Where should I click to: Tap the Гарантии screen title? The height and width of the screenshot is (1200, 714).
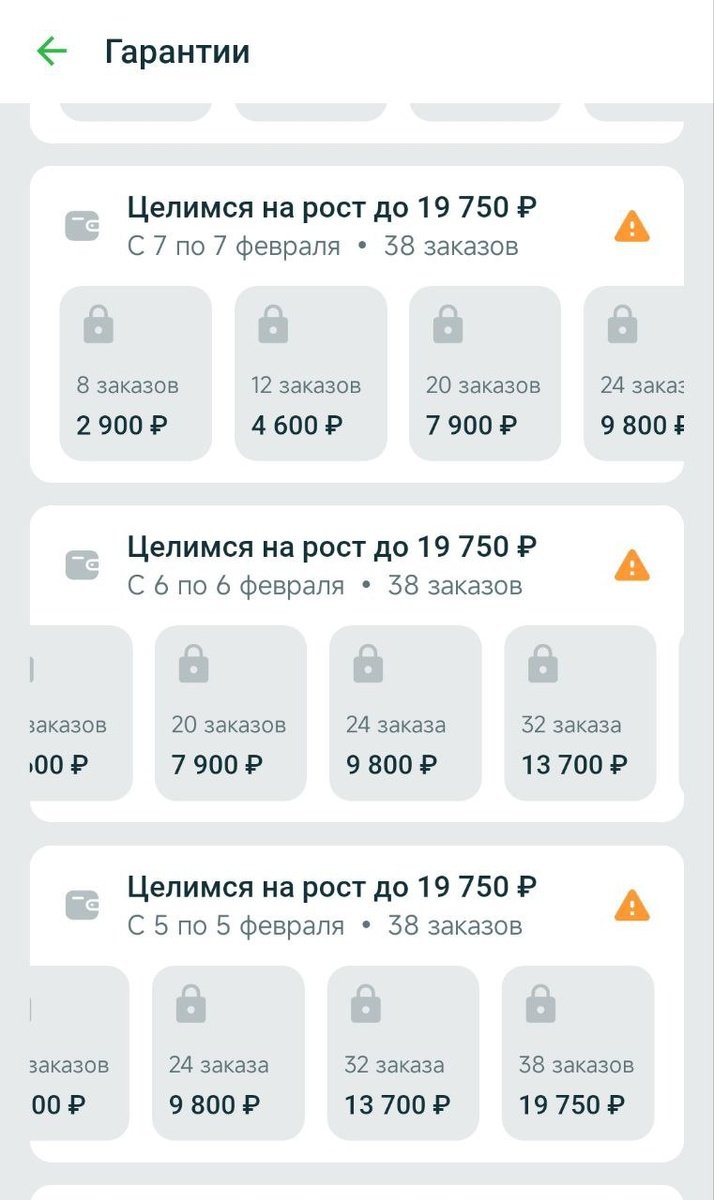pyautogui.click(x=176, y=50)
